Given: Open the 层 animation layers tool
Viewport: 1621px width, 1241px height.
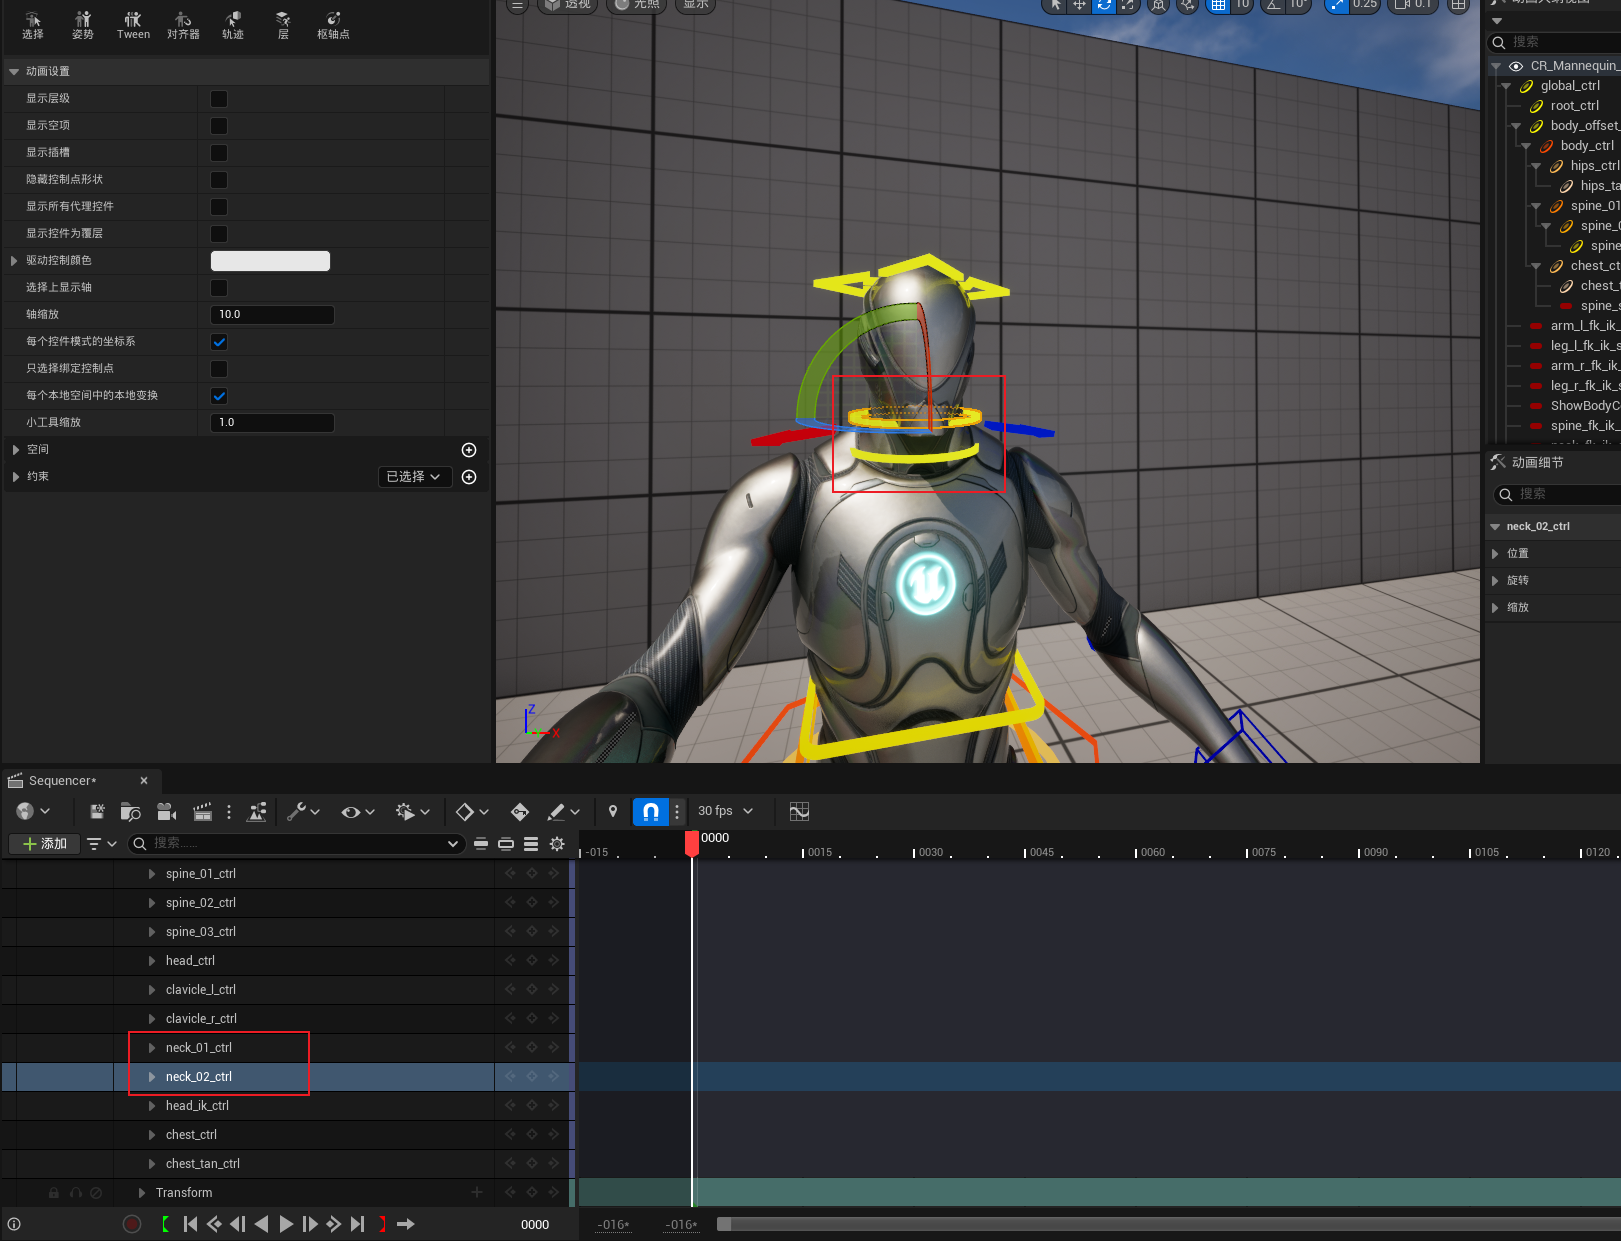Looking at the screenshot, I should tap(283, 25).
